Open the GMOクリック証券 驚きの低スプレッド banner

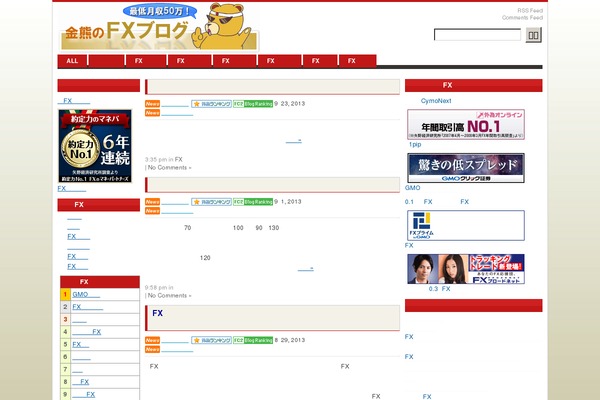(466, 168)
